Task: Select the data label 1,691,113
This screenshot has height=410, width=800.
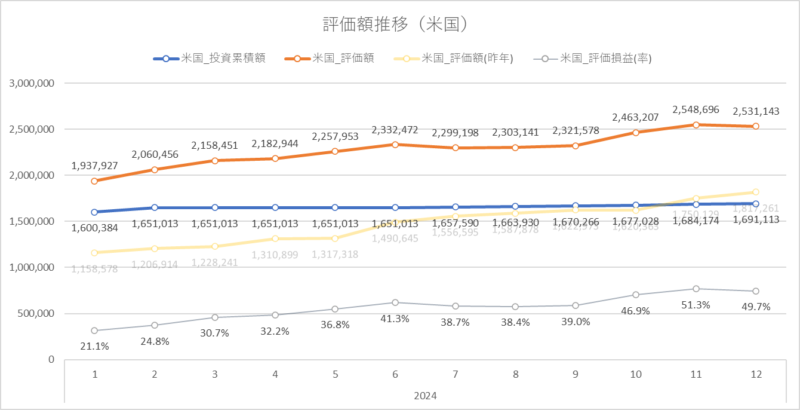Action: click(x=756, y=220)
